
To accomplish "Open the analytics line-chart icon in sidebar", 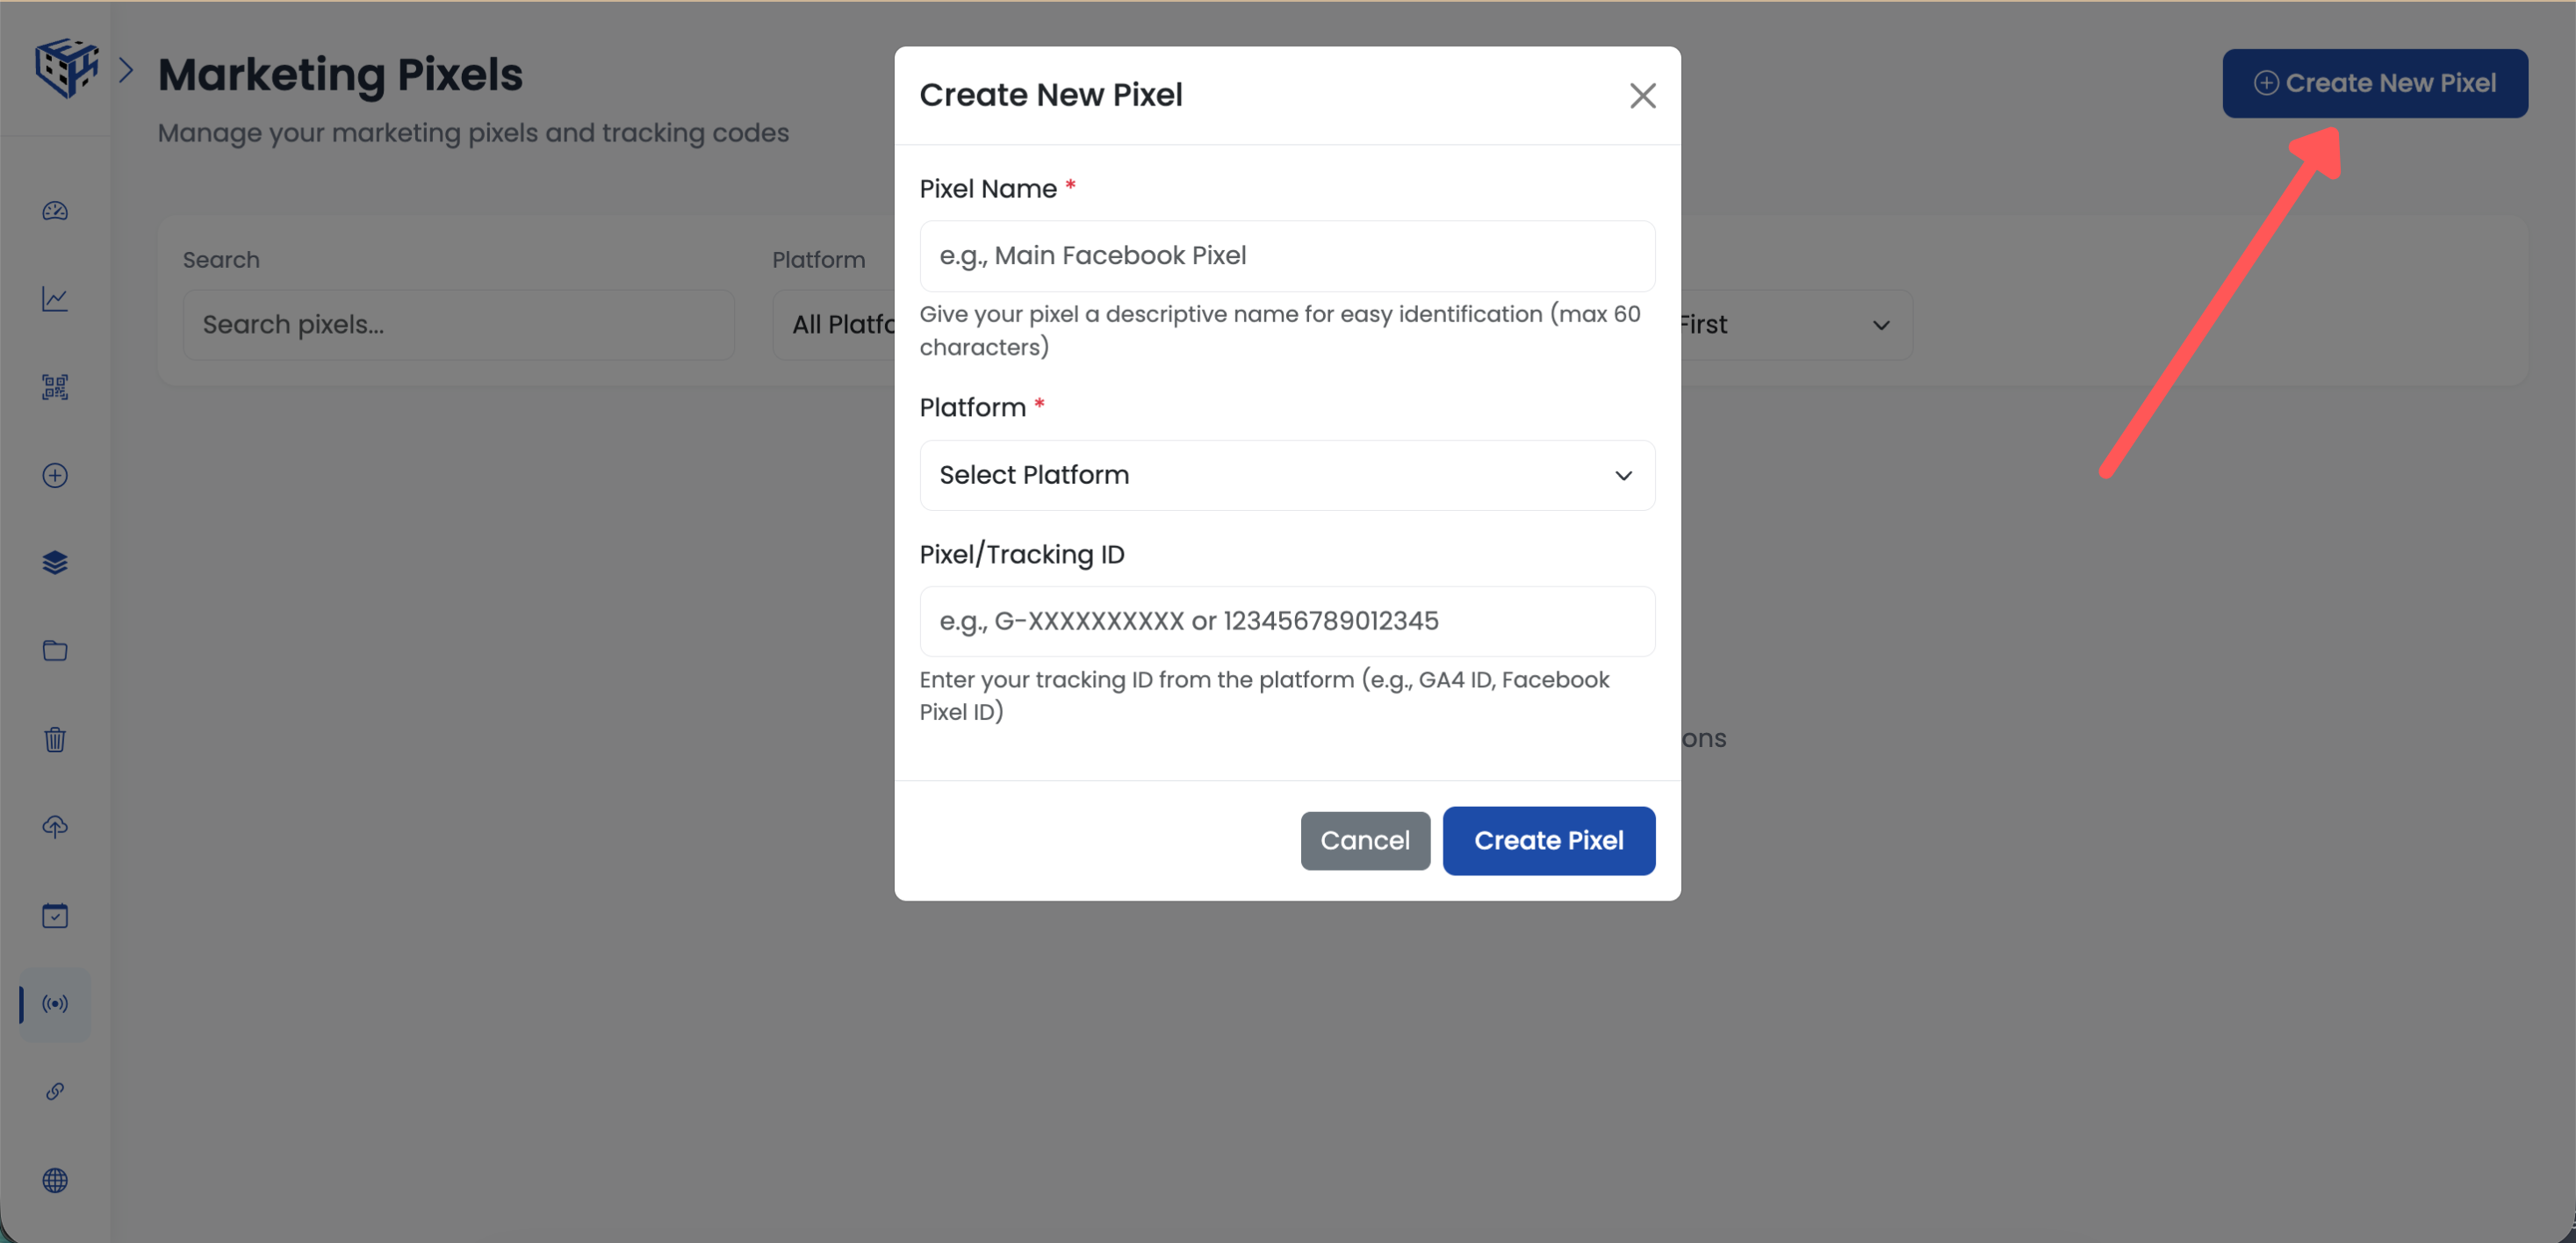I will (55, 298).
